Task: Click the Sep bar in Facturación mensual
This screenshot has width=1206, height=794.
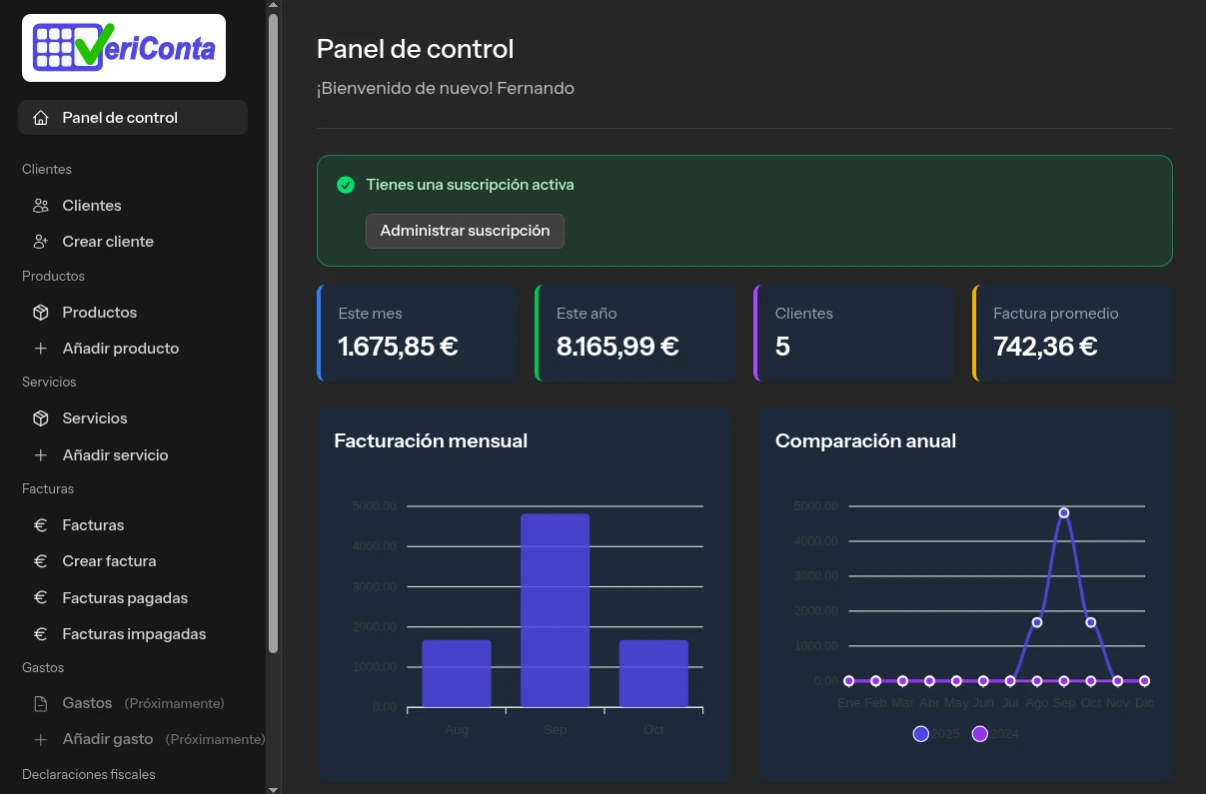Action: 554,610
